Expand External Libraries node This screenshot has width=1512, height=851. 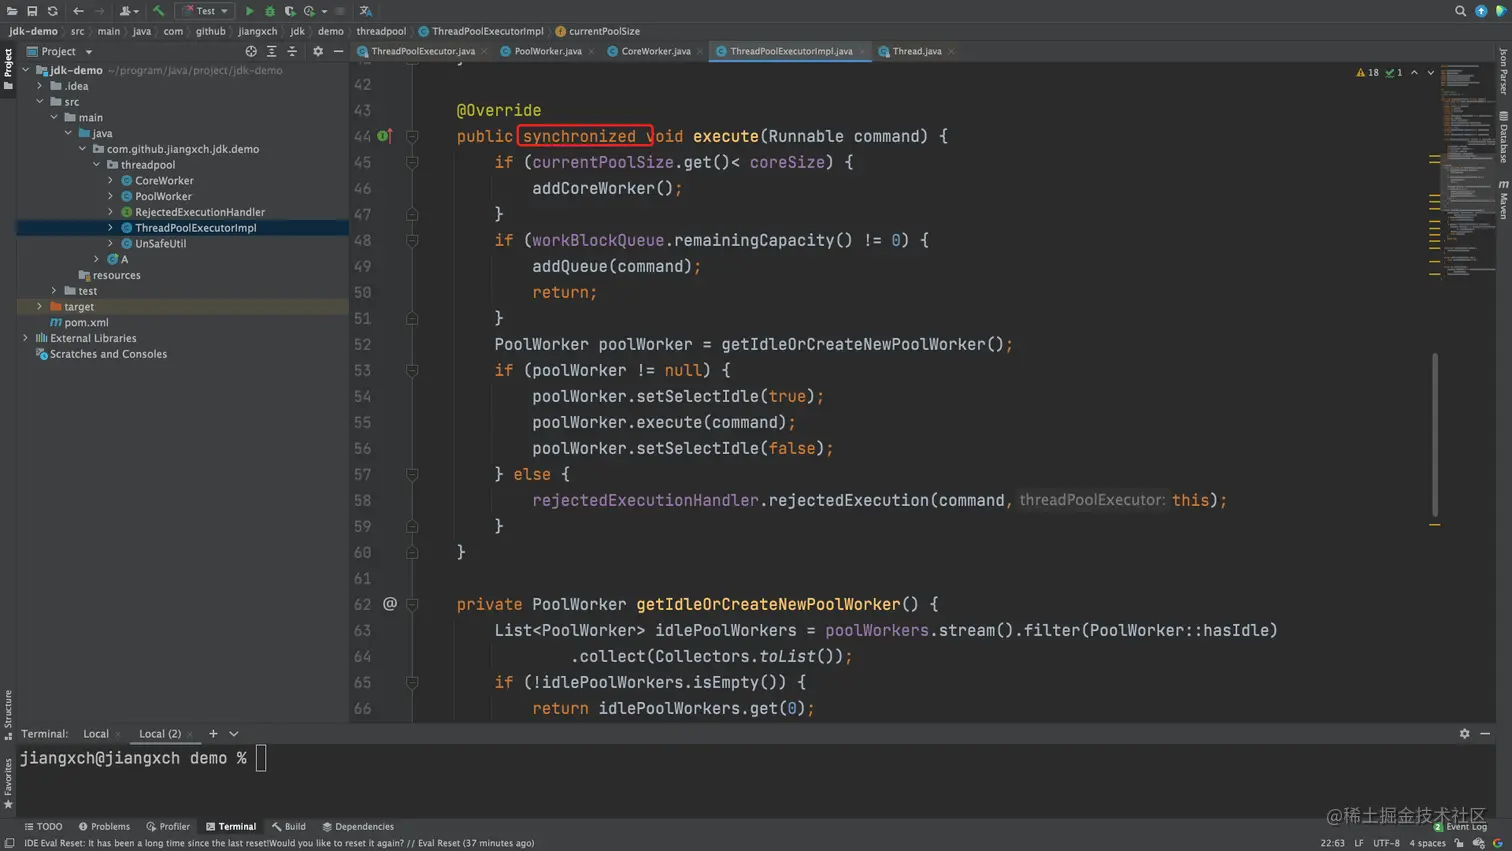click(26, 338)
